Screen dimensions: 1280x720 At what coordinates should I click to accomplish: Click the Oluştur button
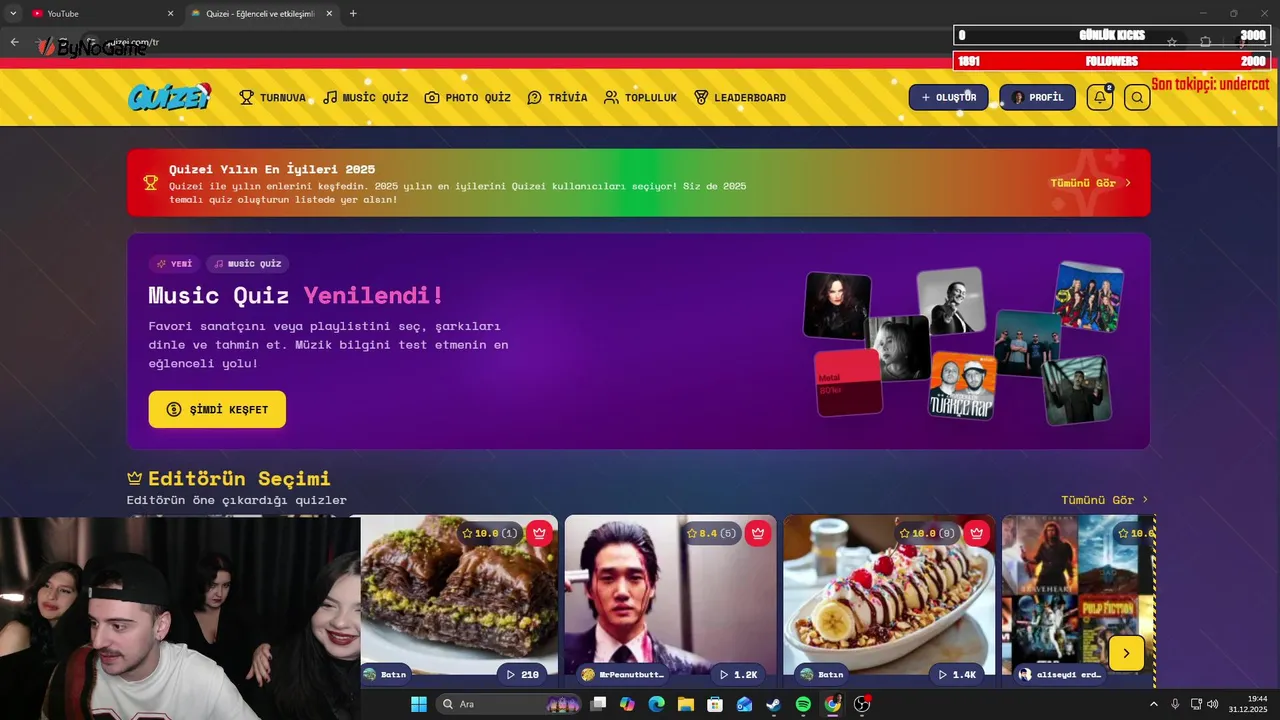948,97
